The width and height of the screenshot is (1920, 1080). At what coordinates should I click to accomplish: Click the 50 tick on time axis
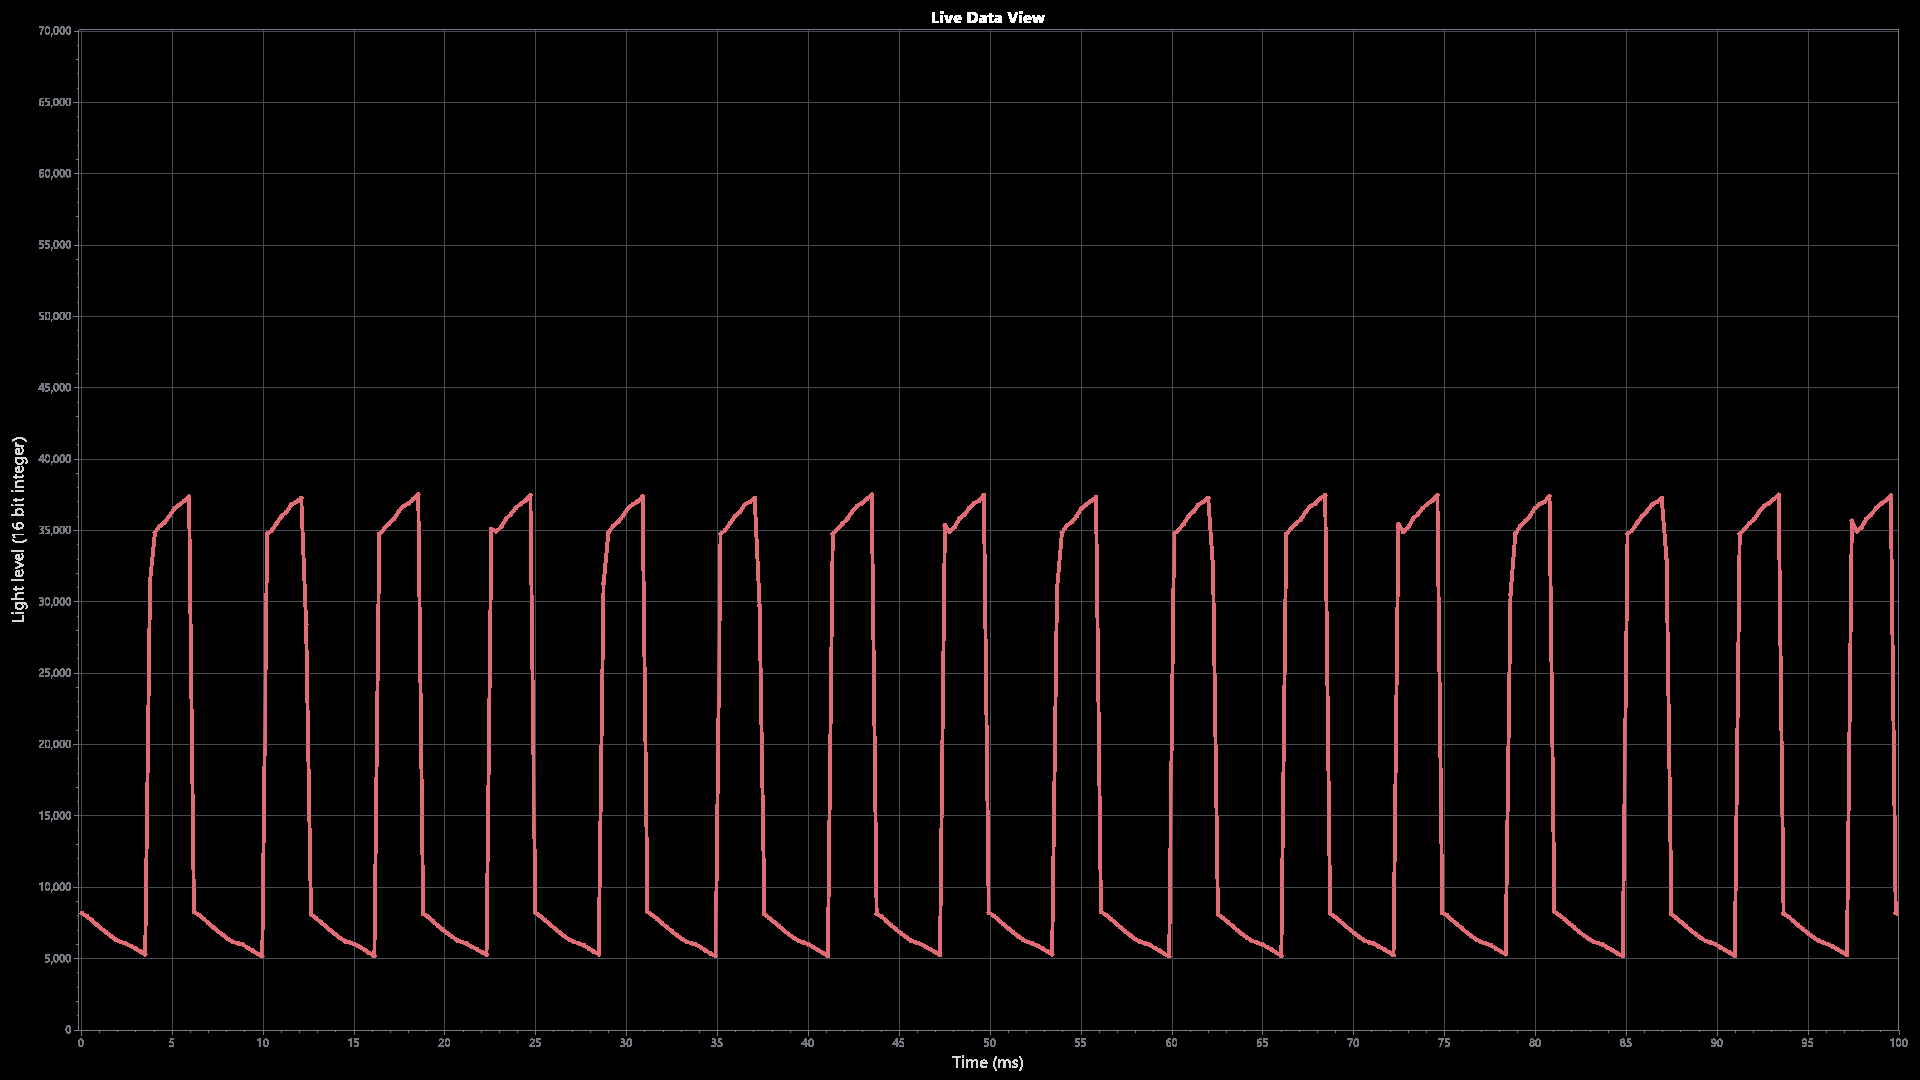989,1043
